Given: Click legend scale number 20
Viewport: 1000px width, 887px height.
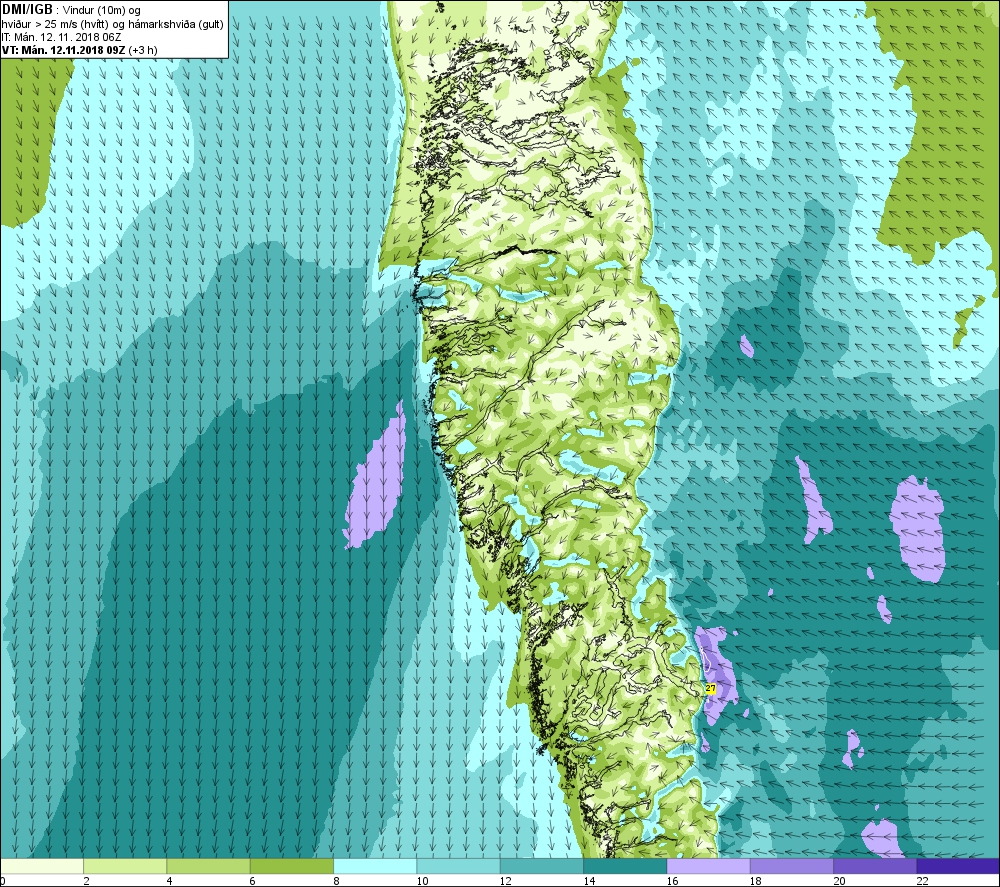Looking at the screenshot, I should click(839, 881).
